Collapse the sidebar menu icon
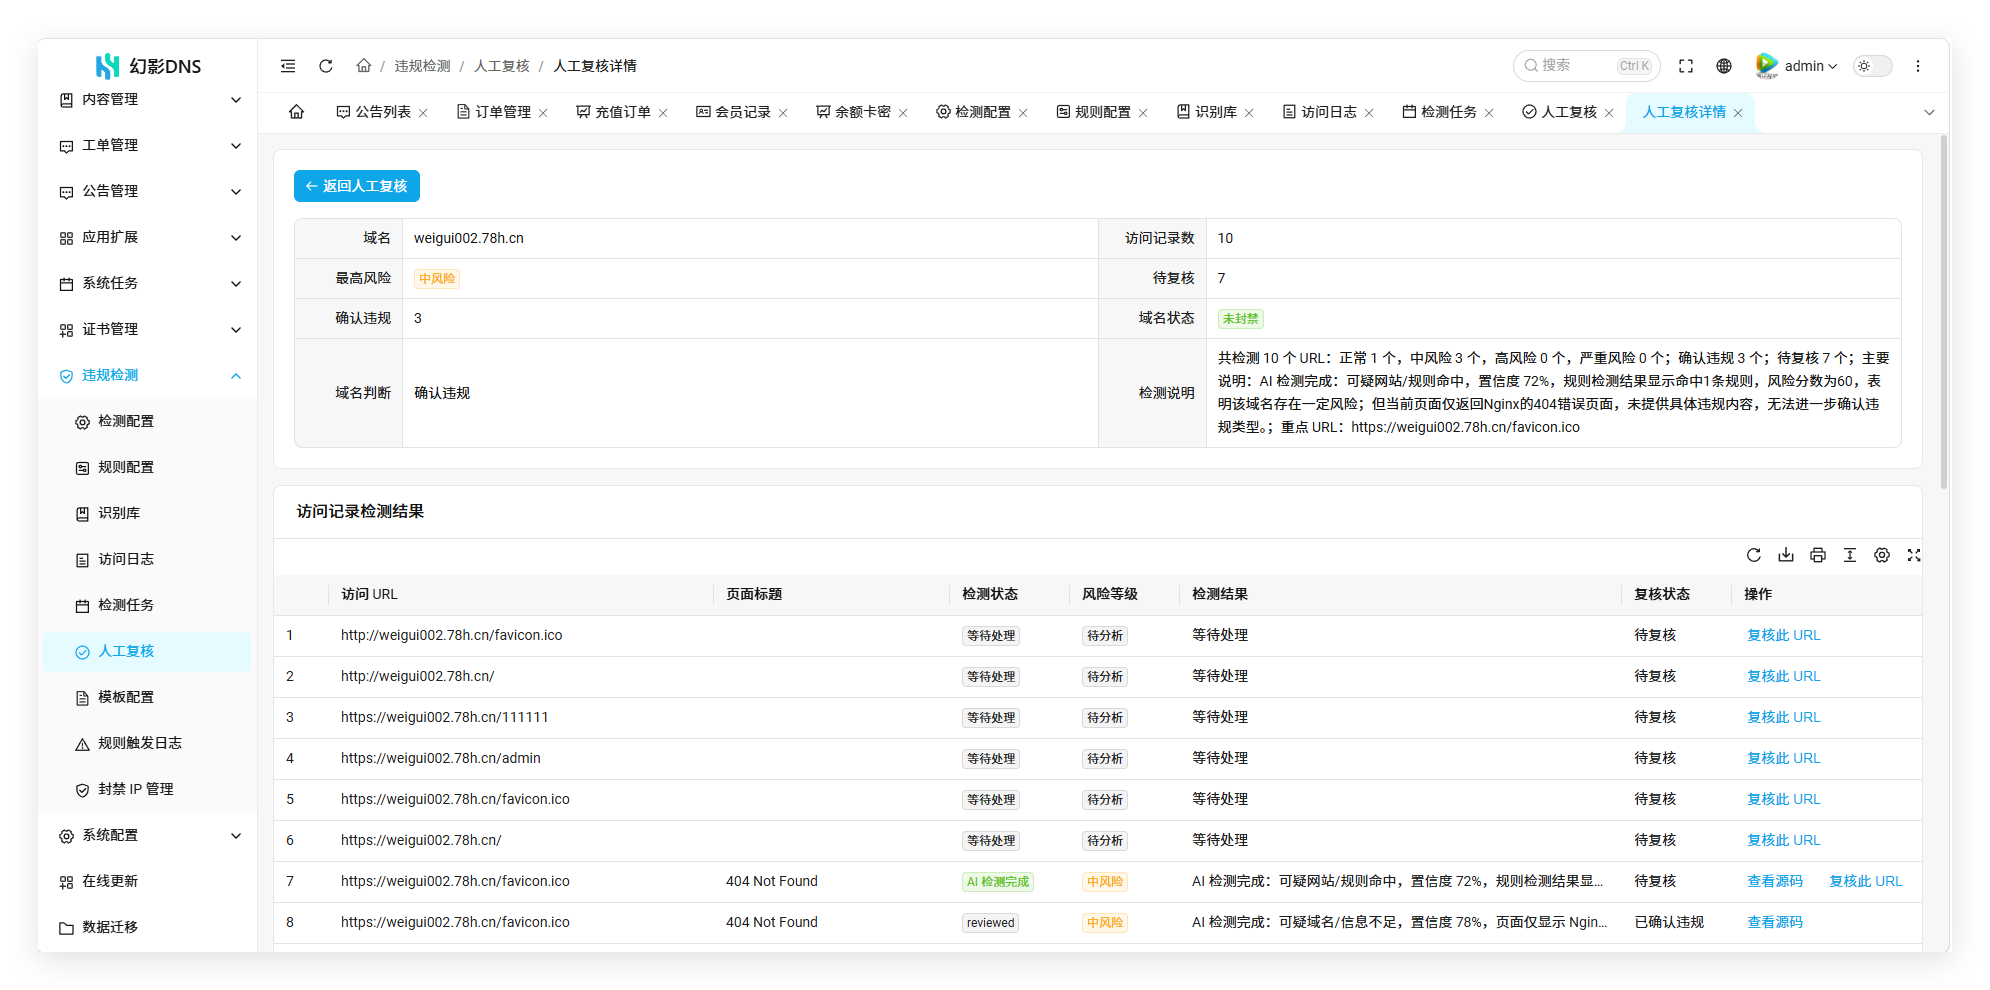 click(x=288, y=66)
